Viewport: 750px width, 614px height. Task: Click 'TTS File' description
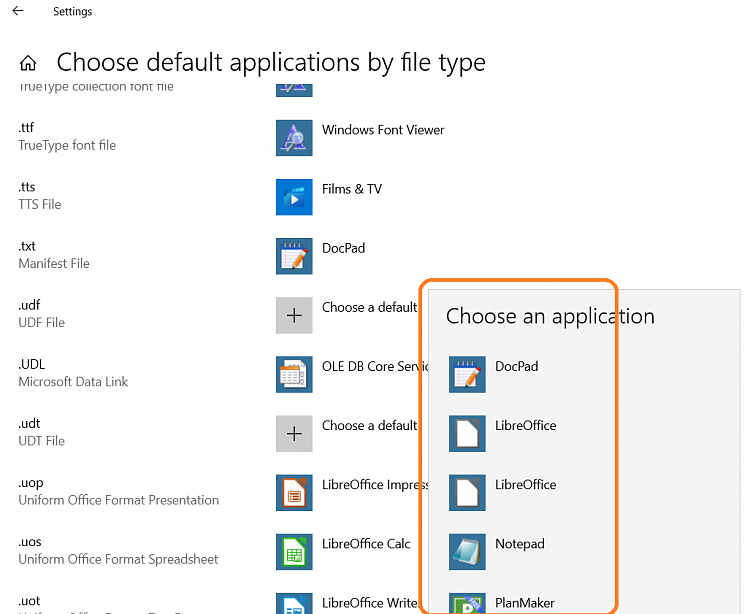click(40, 204)
